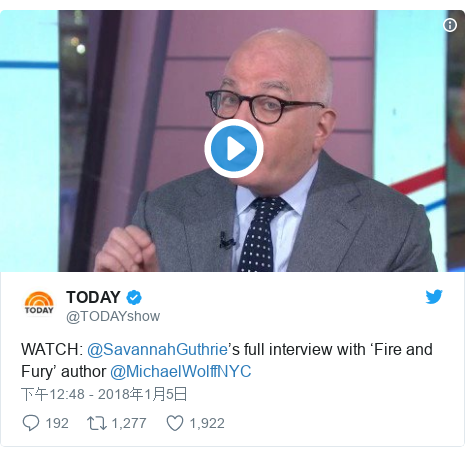View the 1,922 likes count

(x=207, y=423)
